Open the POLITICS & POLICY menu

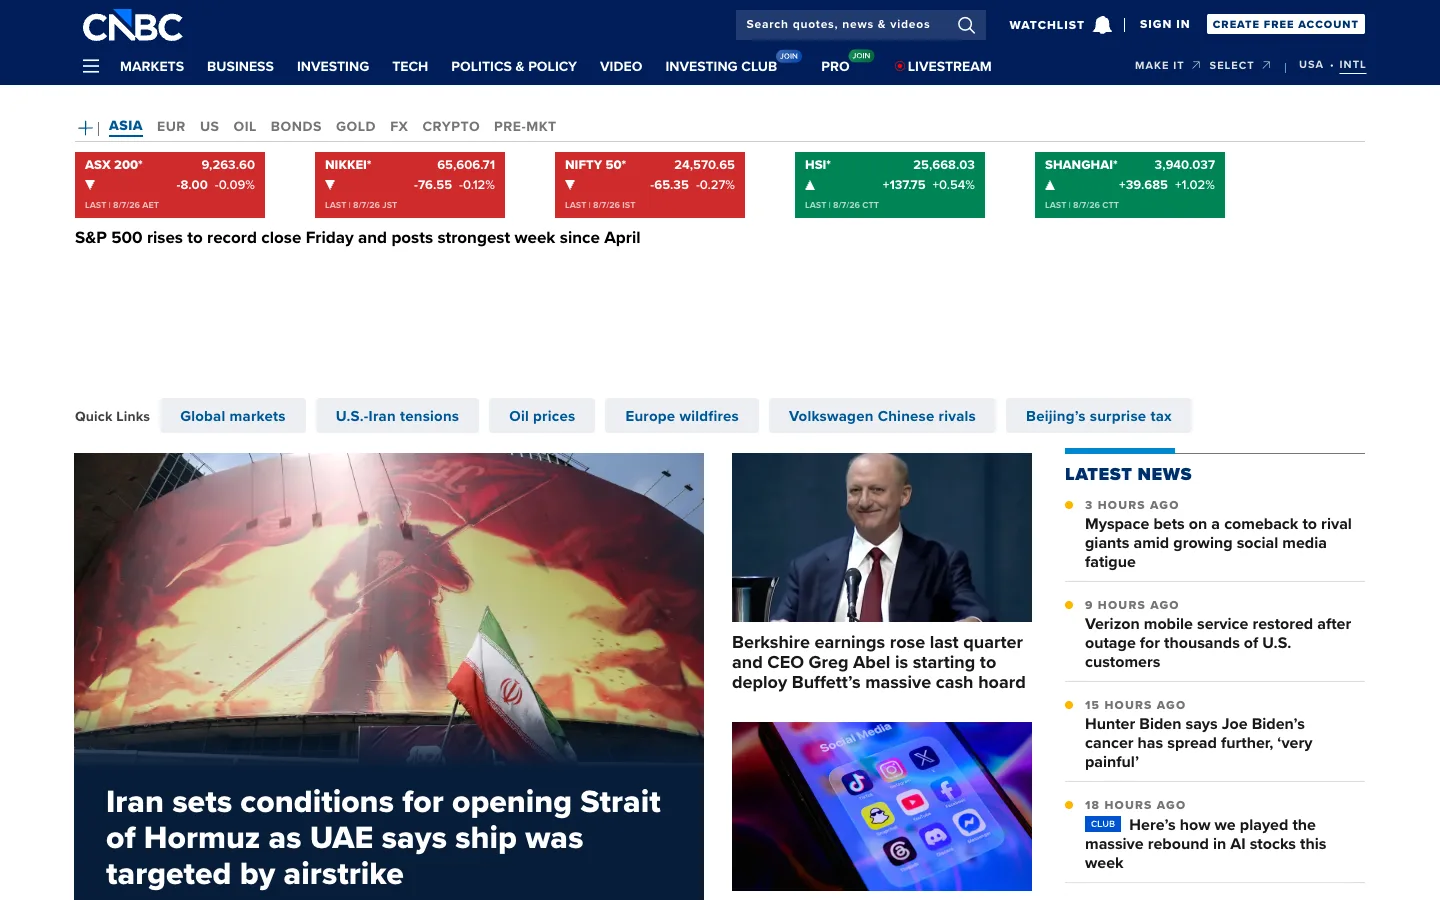tap(514, 66)
